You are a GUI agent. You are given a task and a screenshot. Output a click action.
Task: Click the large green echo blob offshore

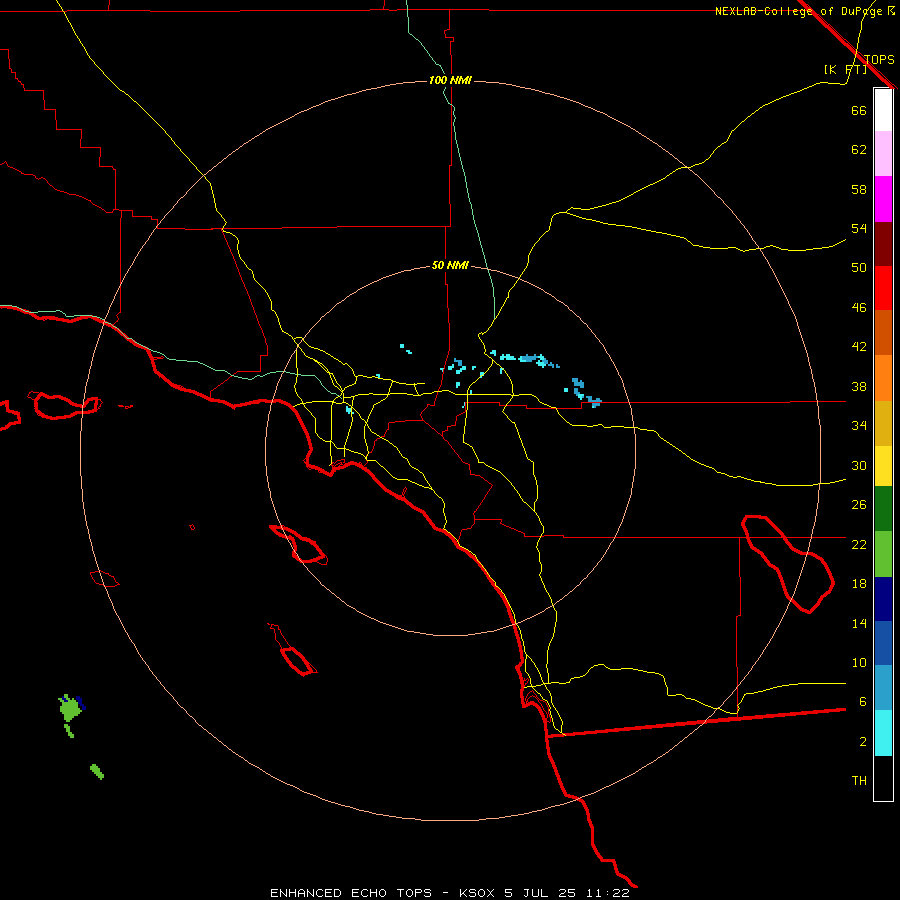click(71, 709)
